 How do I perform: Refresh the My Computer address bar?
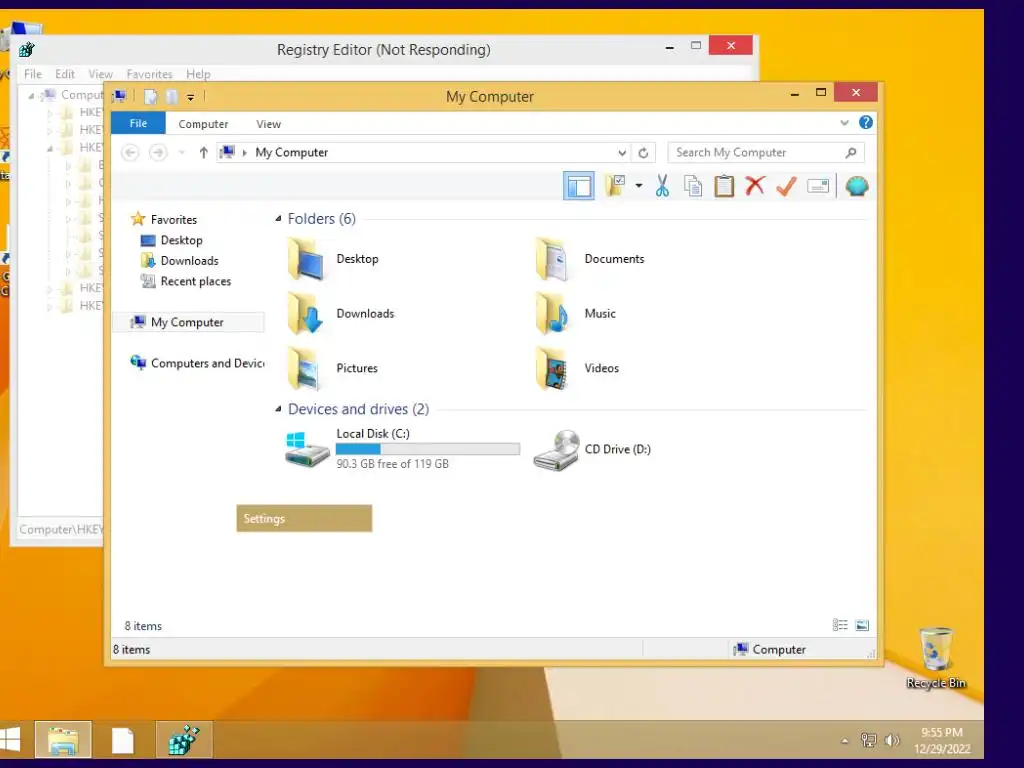[x=643, y=153]
